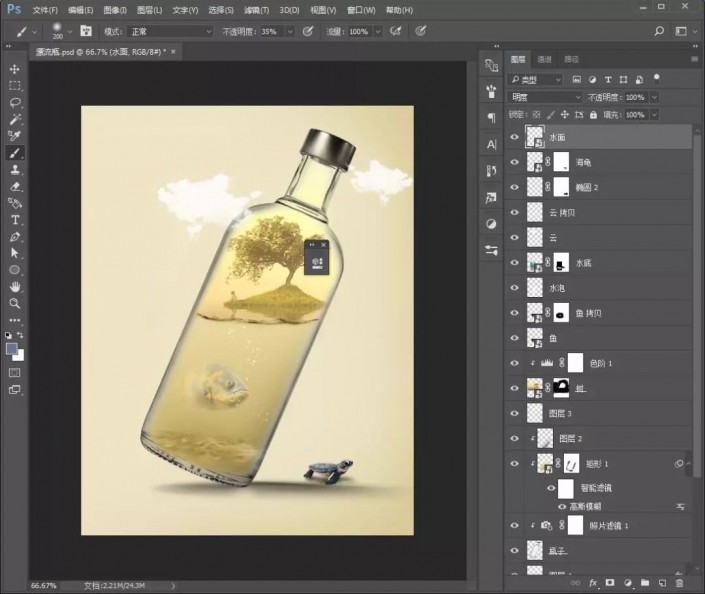Open the brush preset picker arrow
This screenshot has width=705, height=594.
pyautogui.click(x=70, y=31)
